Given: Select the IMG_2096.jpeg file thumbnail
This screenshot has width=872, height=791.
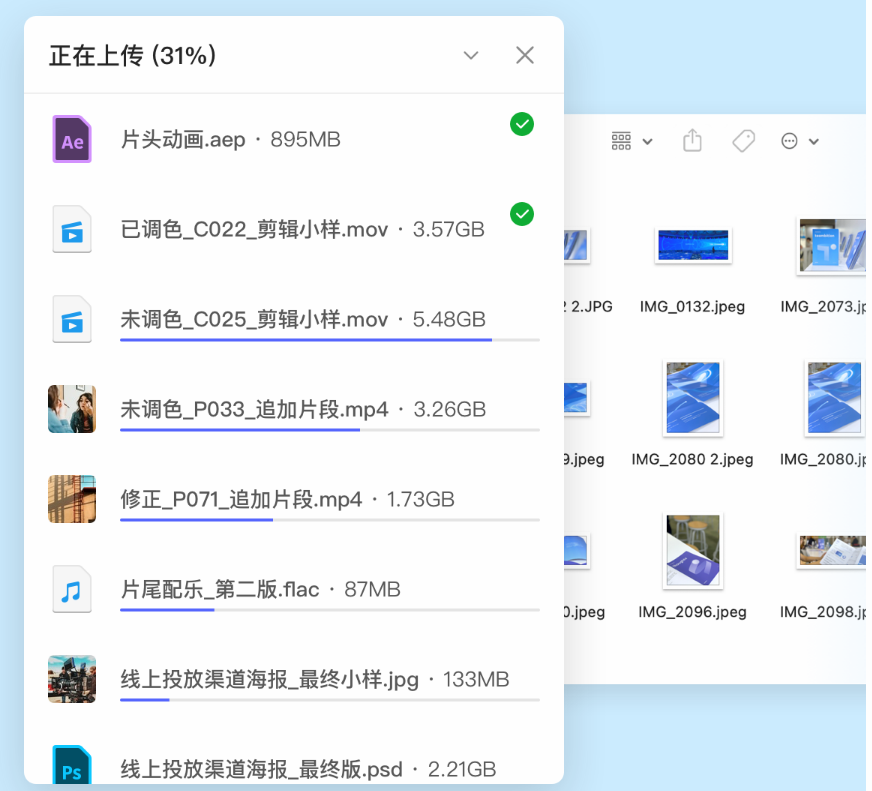Looking at the screenshot, I should point(692,551).
